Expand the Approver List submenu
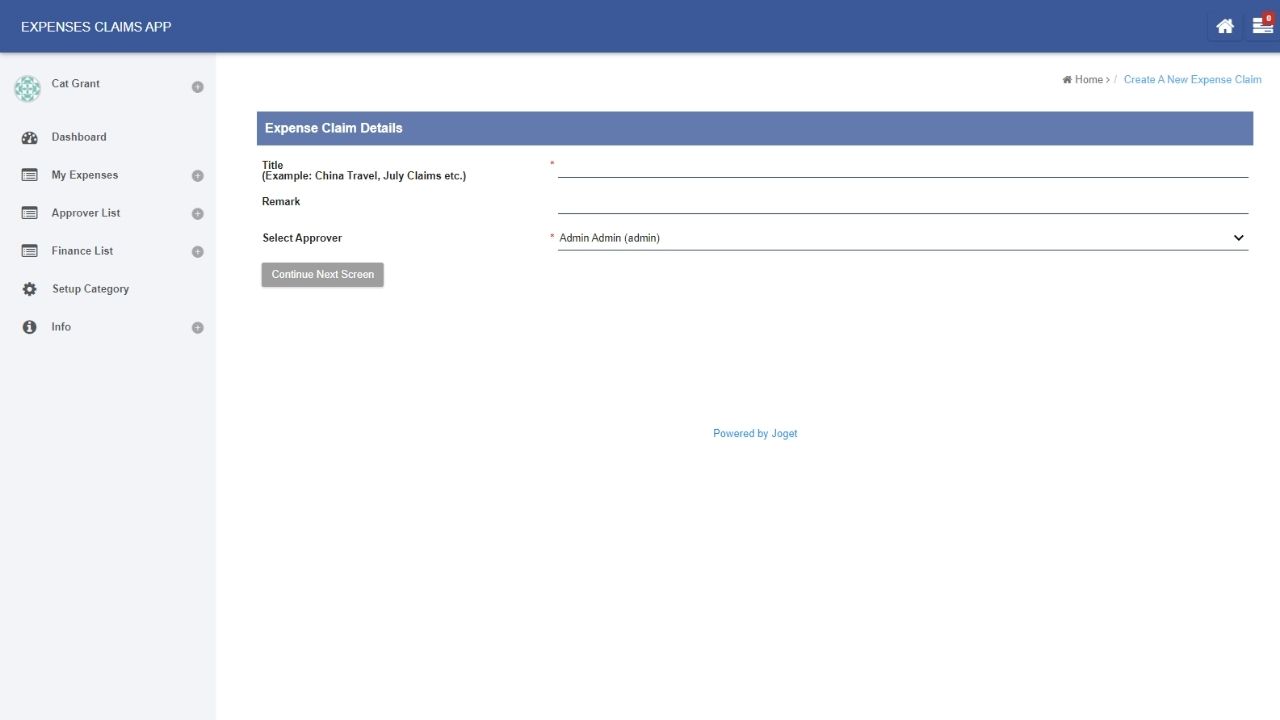The image size is (1280, 720). tap(197, 214)
